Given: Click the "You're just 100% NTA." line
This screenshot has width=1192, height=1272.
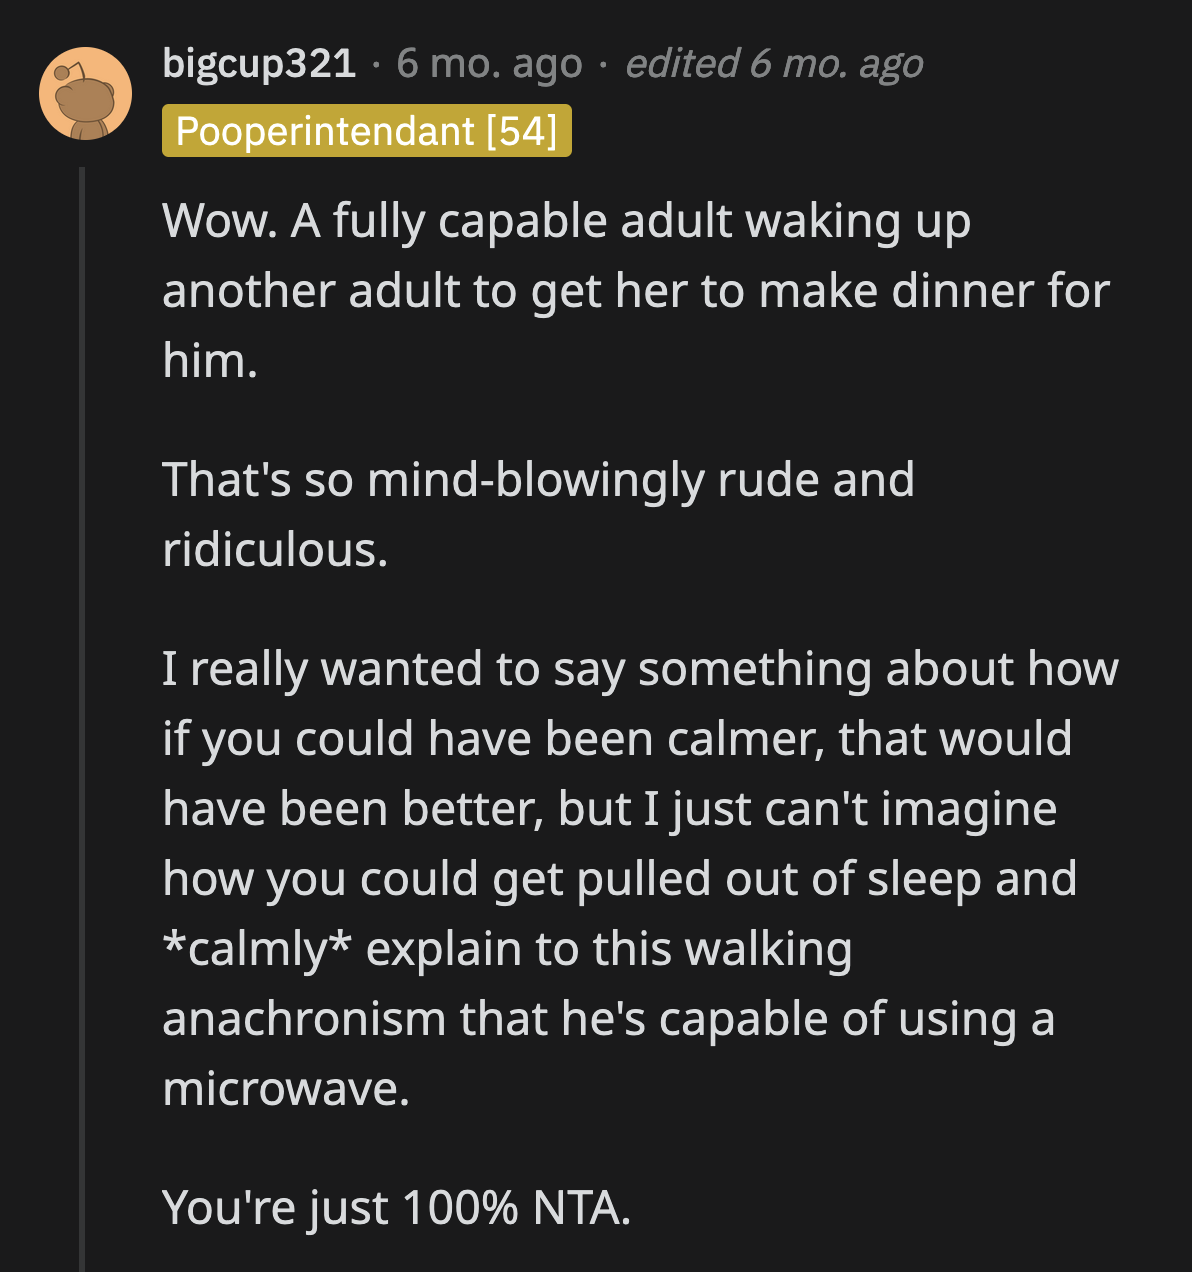Looking at the screenshot, I should [396, 1207].
